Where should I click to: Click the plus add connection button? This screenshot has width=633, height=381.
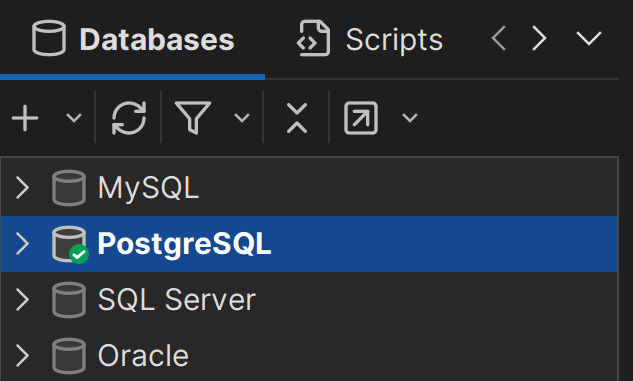pyautogui.click(x=25, y=118)
